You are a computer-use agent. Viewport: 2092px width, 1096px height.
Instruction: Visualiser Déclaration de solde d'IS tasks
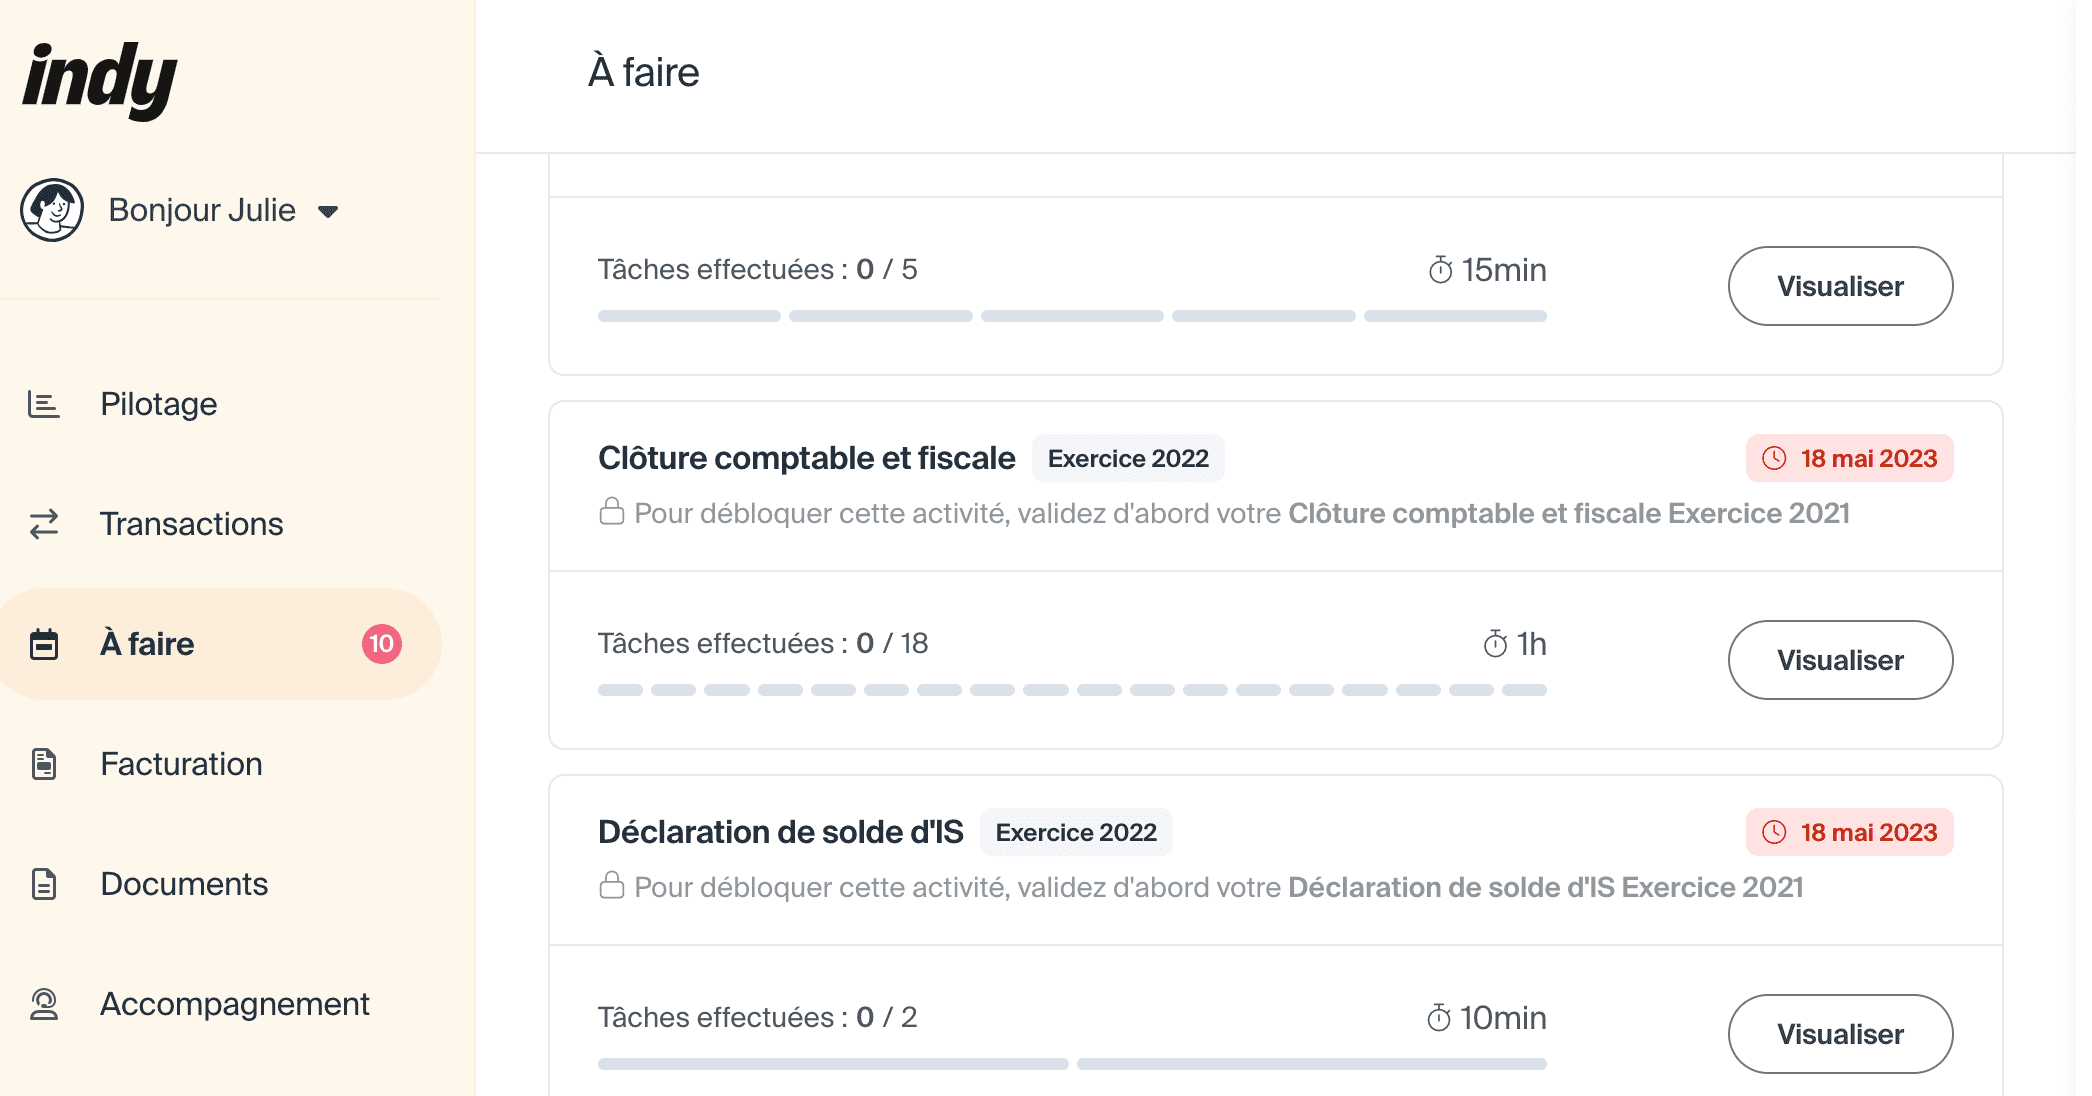[x=1840, y=1034]
